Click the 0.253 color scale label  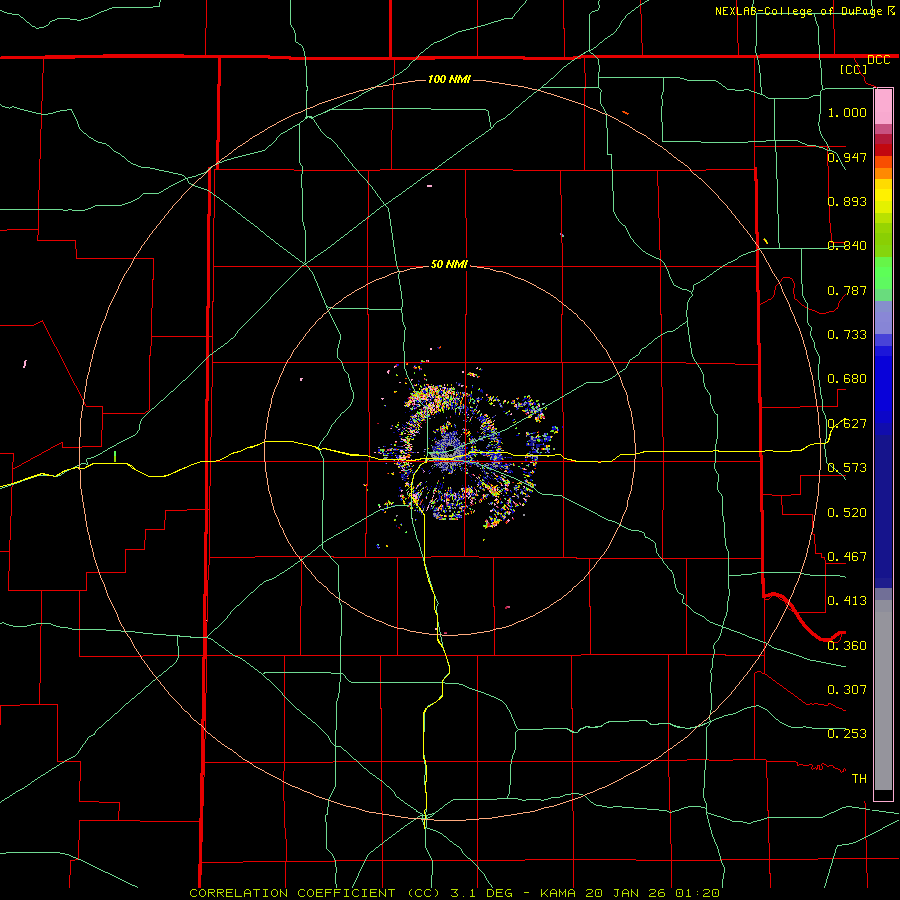click(847, 734)
